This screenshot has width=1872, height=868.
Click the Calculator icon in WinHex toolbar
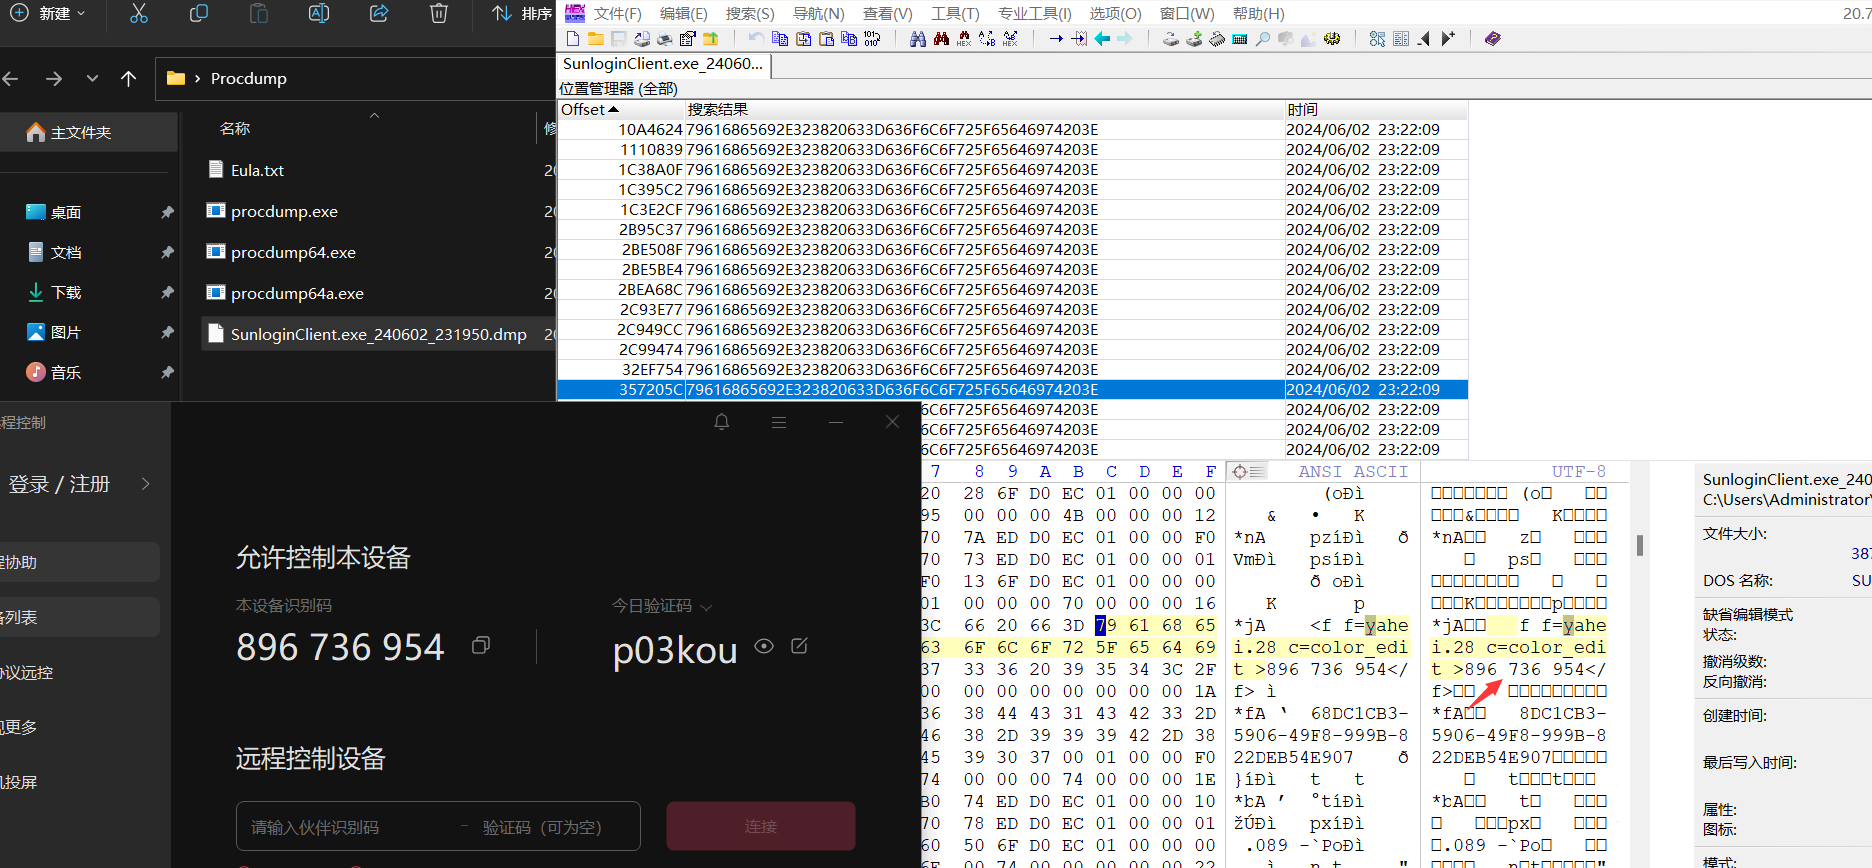1240,38
